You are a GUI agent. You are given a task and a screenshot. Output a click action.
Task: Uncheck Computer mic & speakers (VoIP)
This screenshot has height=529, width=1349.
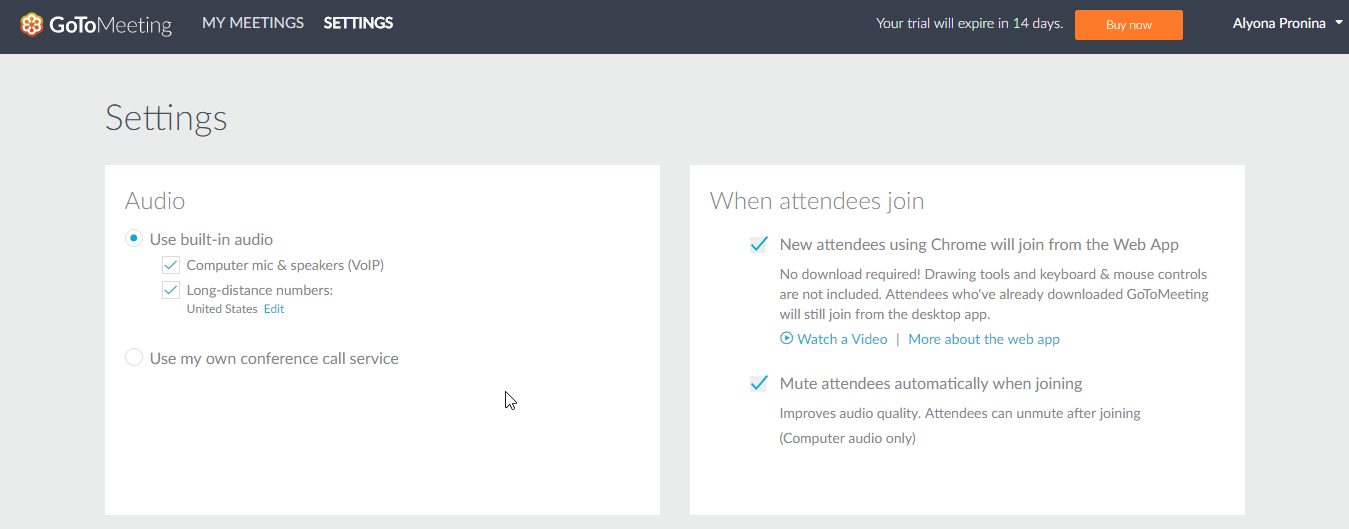click(171, 265)
